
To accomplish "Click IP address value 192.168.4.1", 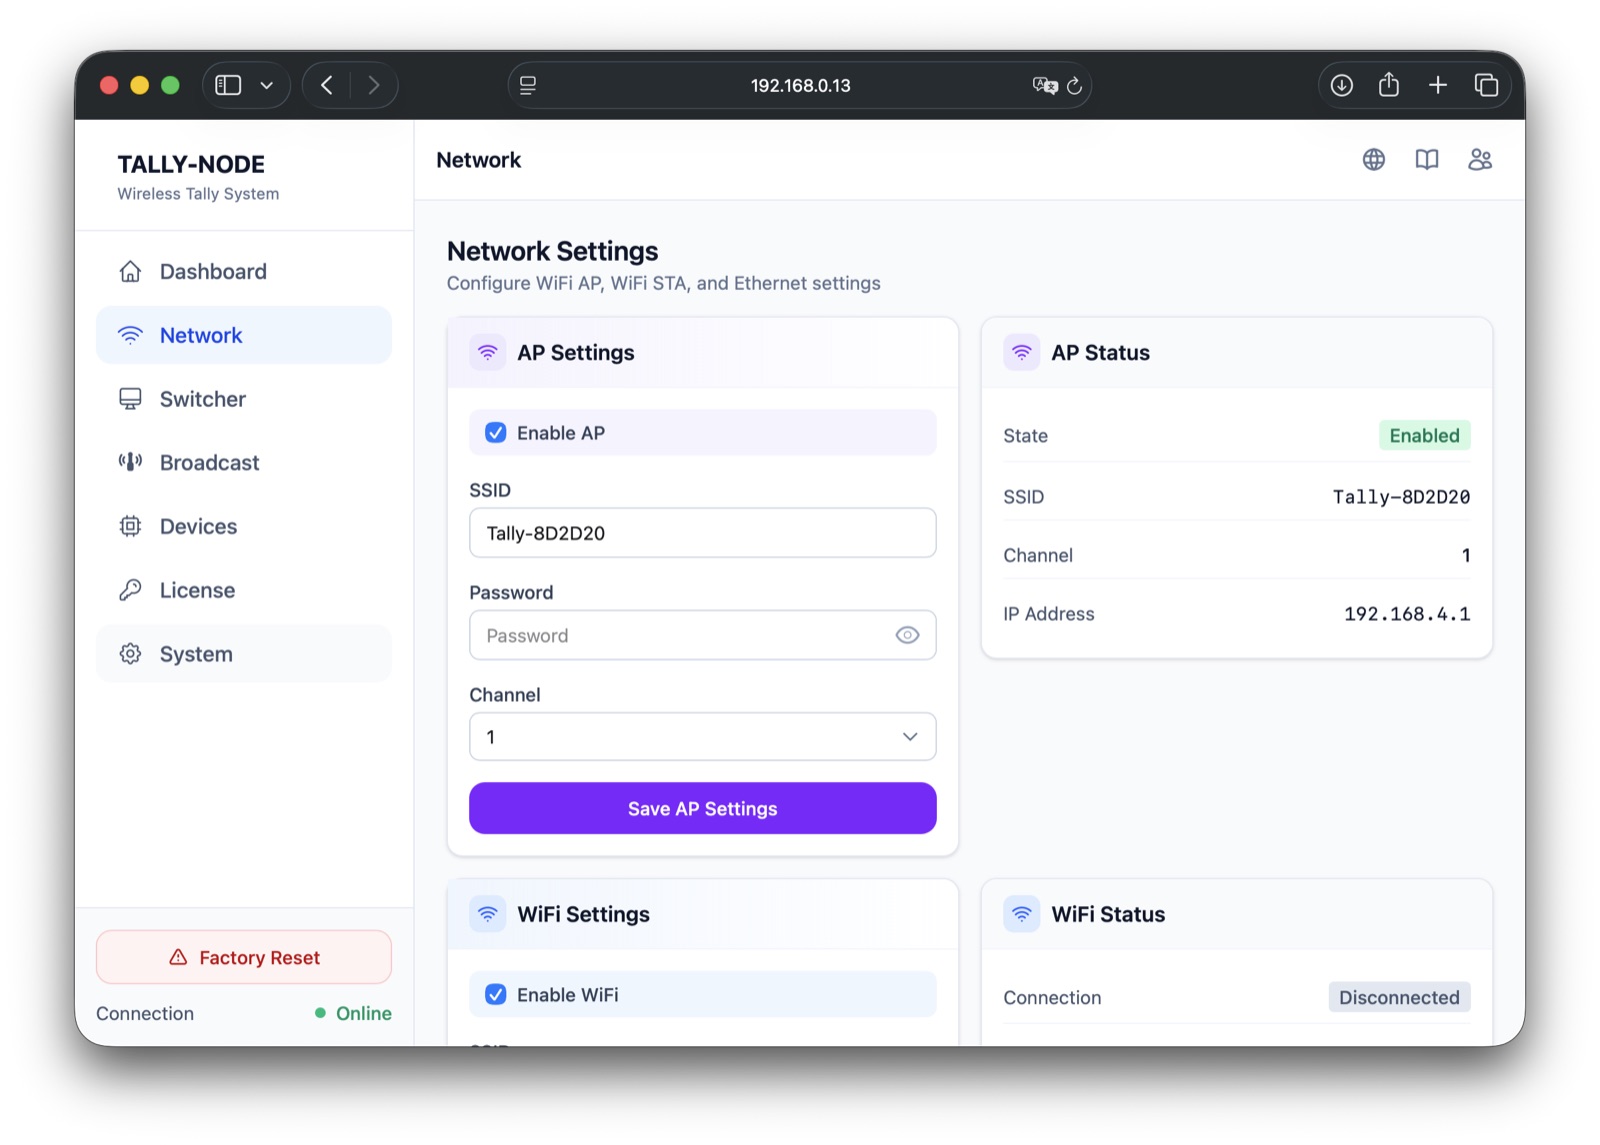I will pyautogui.click(x=1407, y=614).
